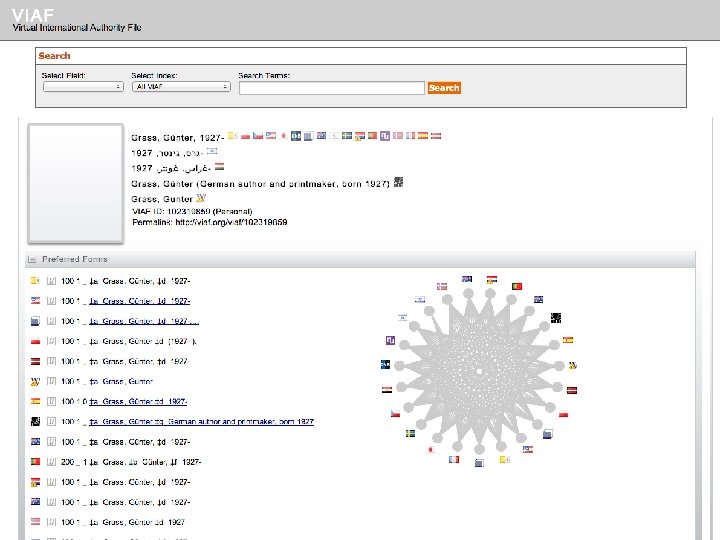720x540 pixels.
Task: Click Spain flag in Preferred Forms list
Action: click(35, 401)
